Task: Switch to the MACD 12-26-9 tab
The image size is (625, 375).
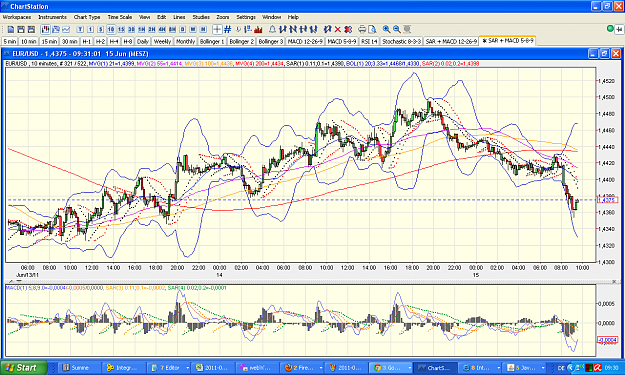Action: click(305, 41)
